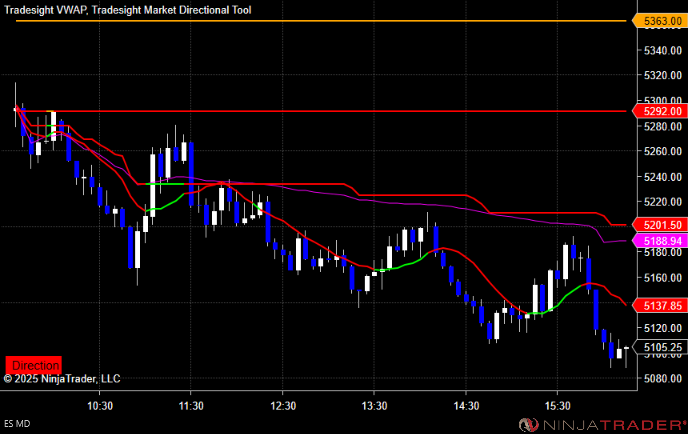
Task: Click the 5160.00 price axis label
Action: (x=663, y=278)
